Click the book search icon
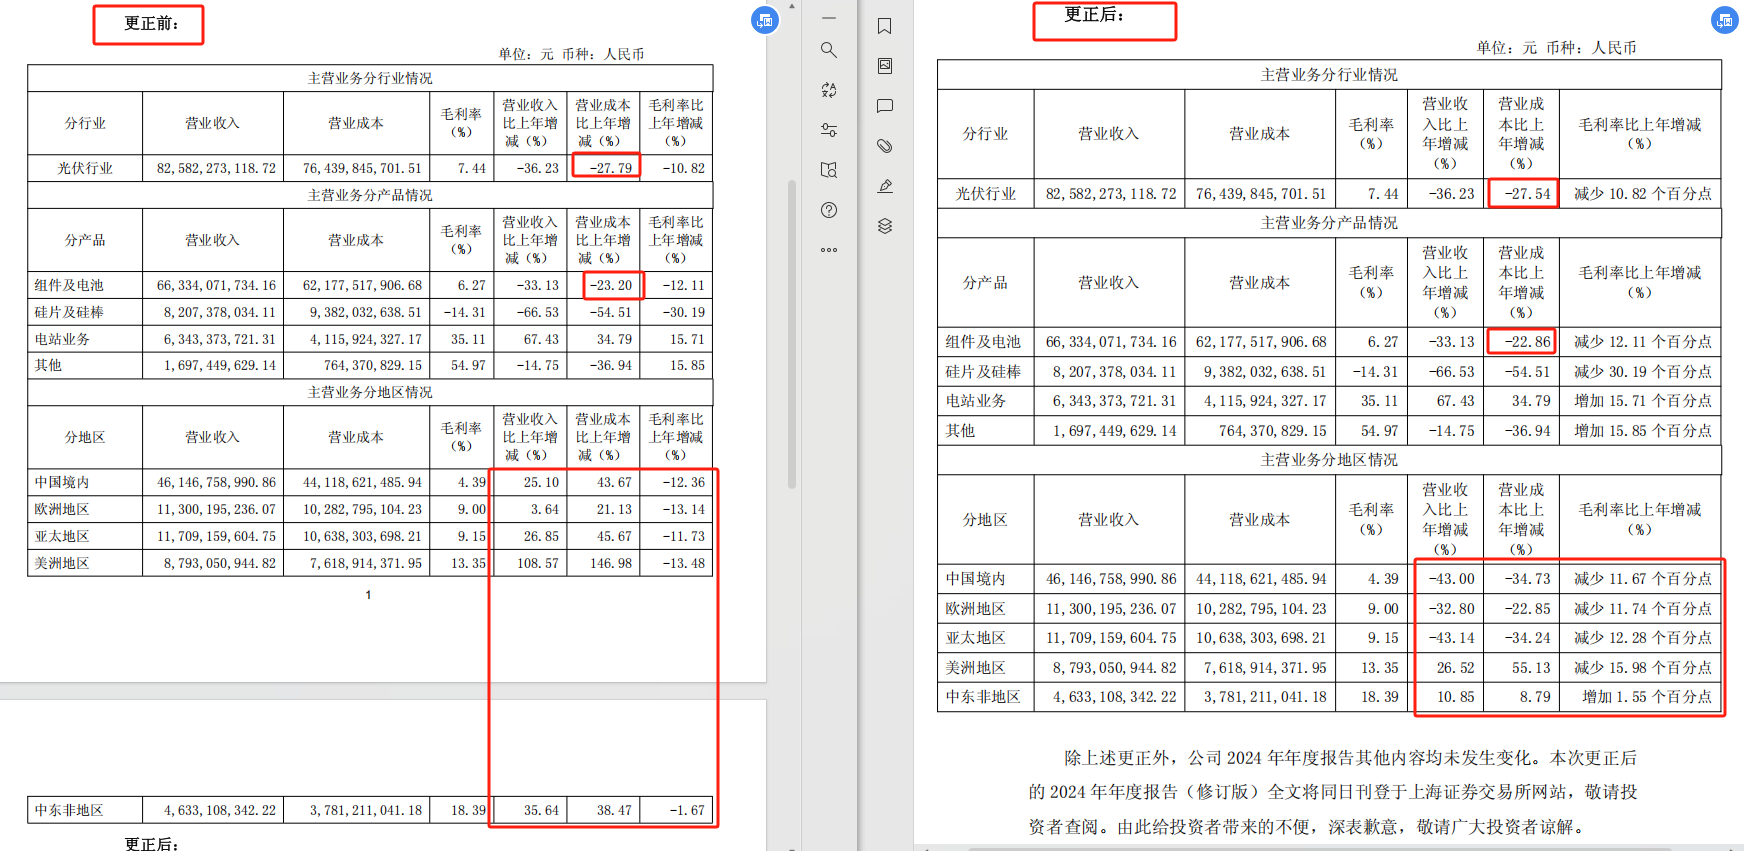Image resolution: width=1744 pixels, height=851 pixels. pos(828,170)
